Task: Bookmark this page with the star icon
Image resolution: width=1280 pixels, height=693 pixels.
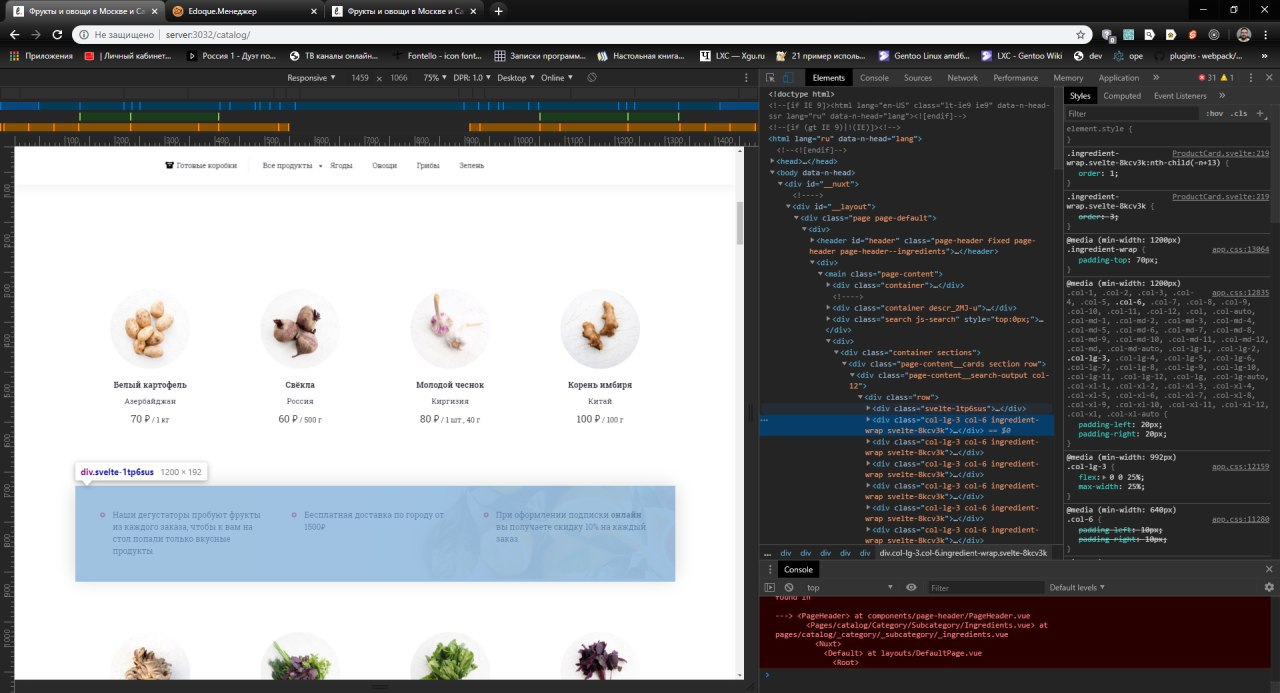Action: (1080, 34)
